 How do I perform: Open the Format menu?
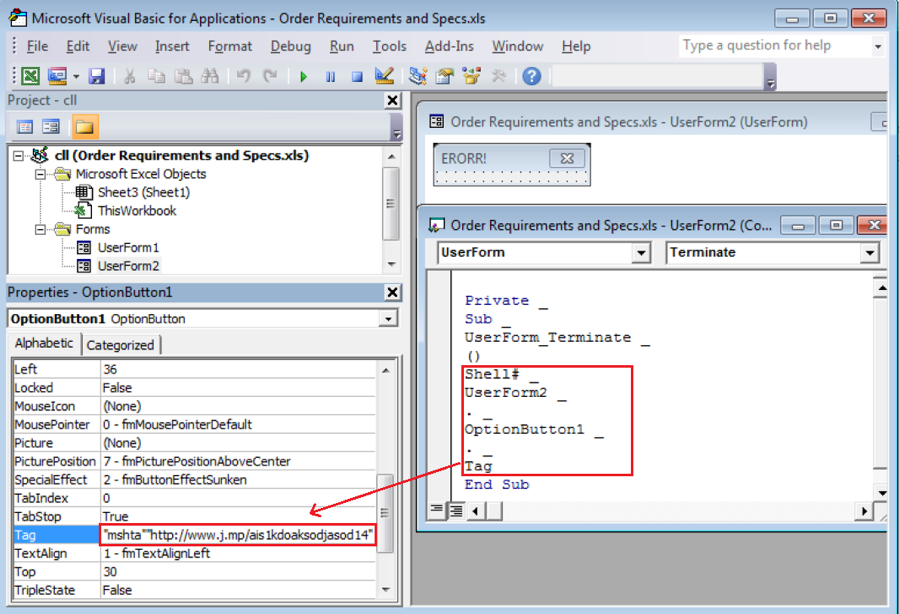point(230,46)
